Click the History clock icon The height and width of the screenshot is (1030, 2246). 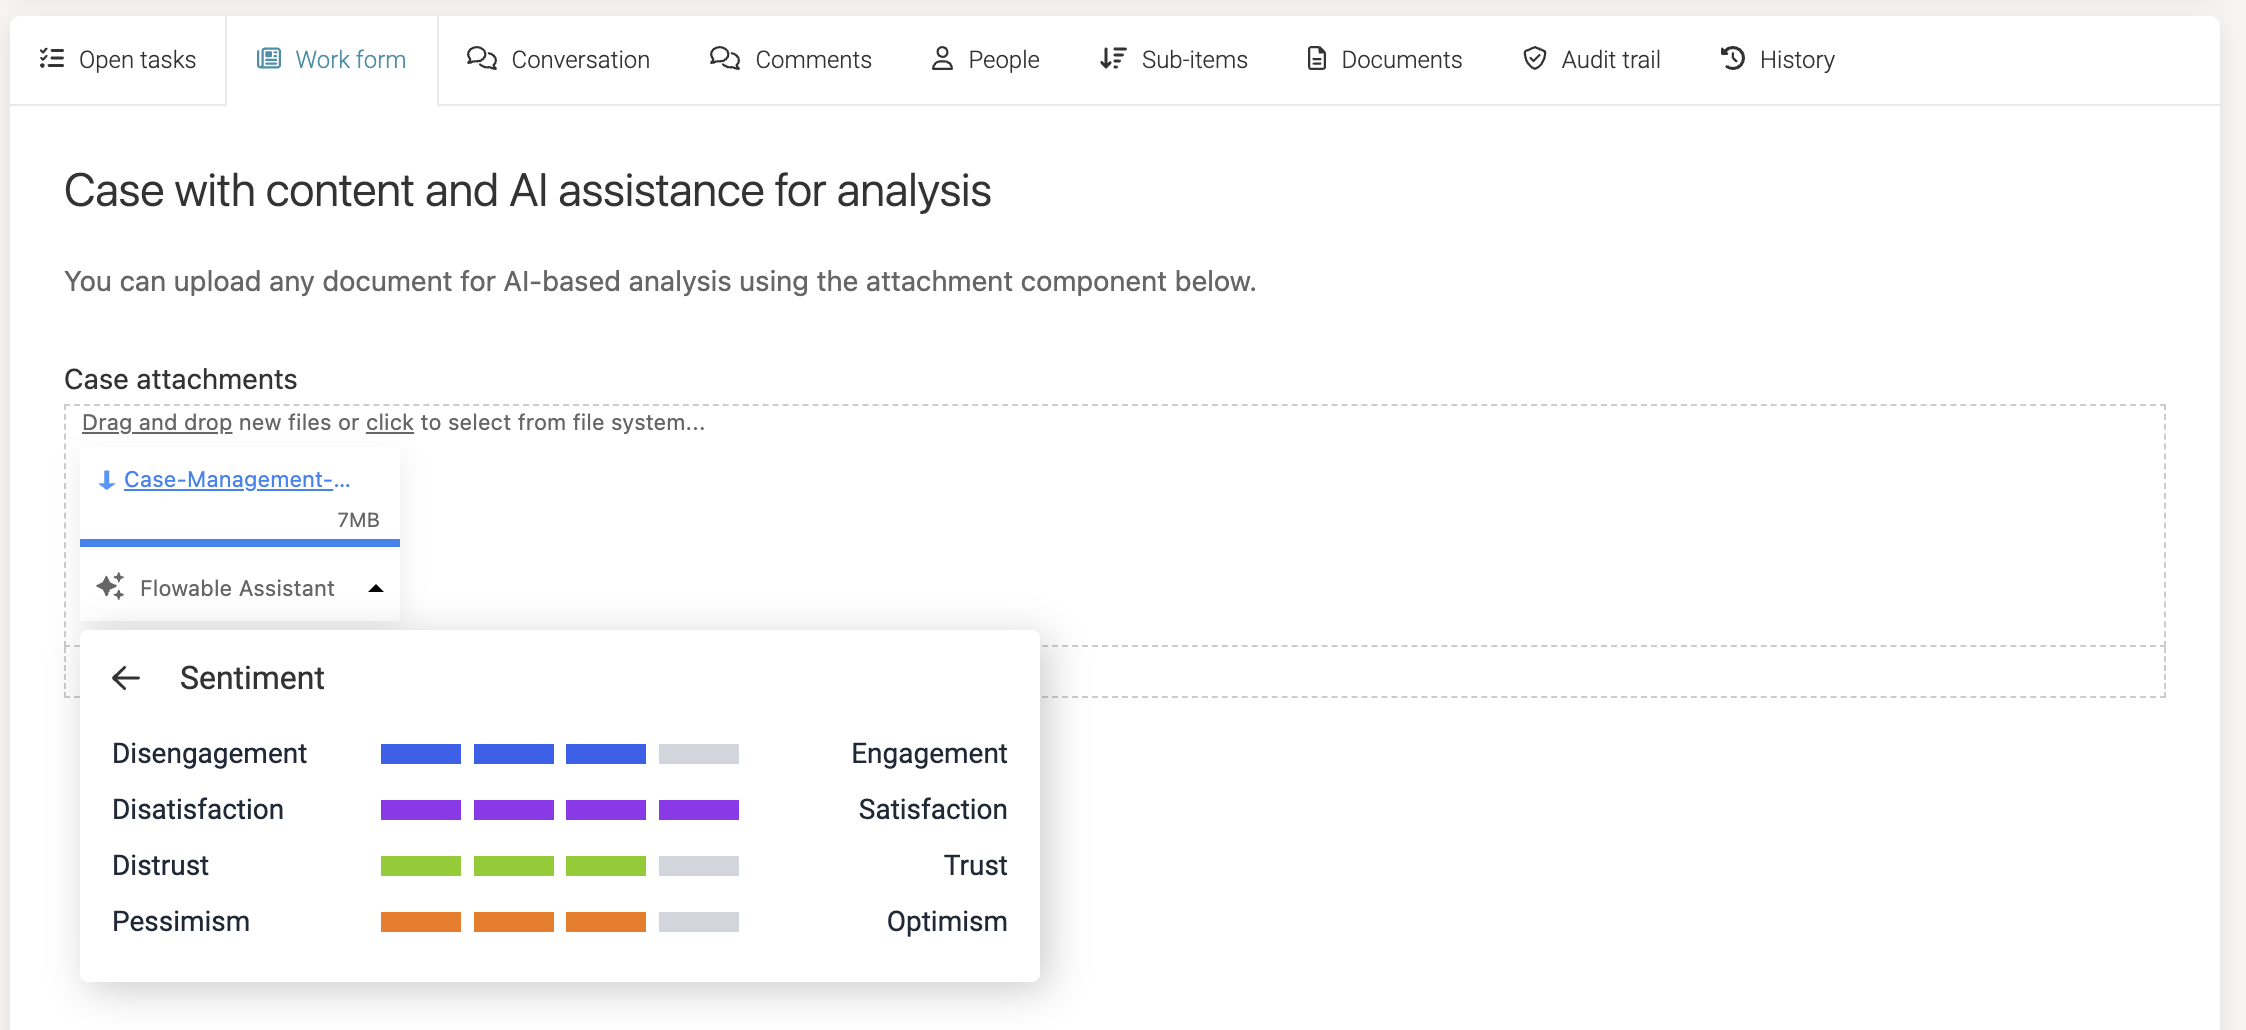point(1733,59)
